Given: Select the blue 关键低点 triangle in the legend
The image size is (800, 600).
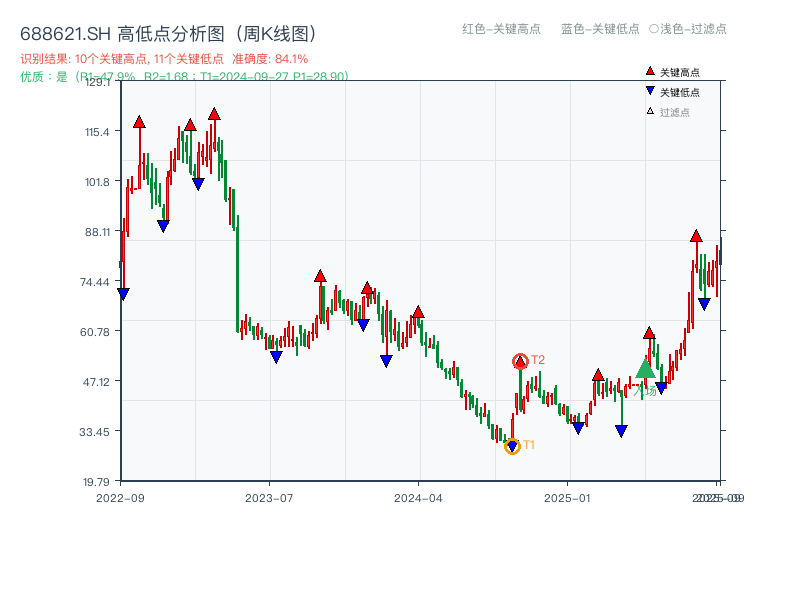Looking at the screenshot, I should (x=650, y=89).
